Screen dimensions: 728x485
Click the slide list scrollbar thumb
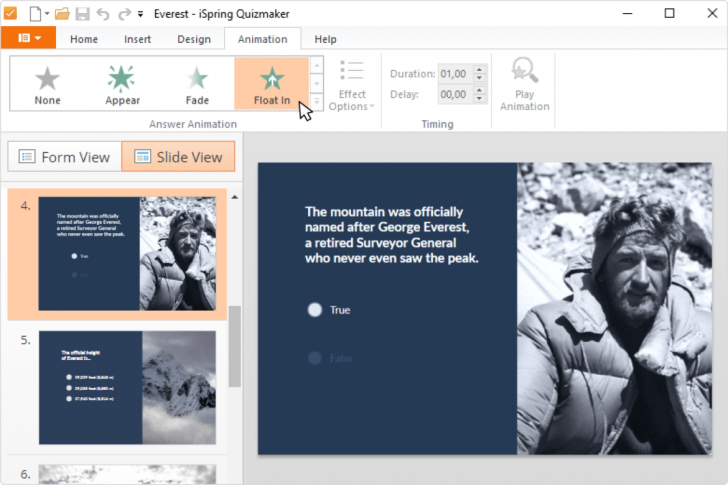235,346
